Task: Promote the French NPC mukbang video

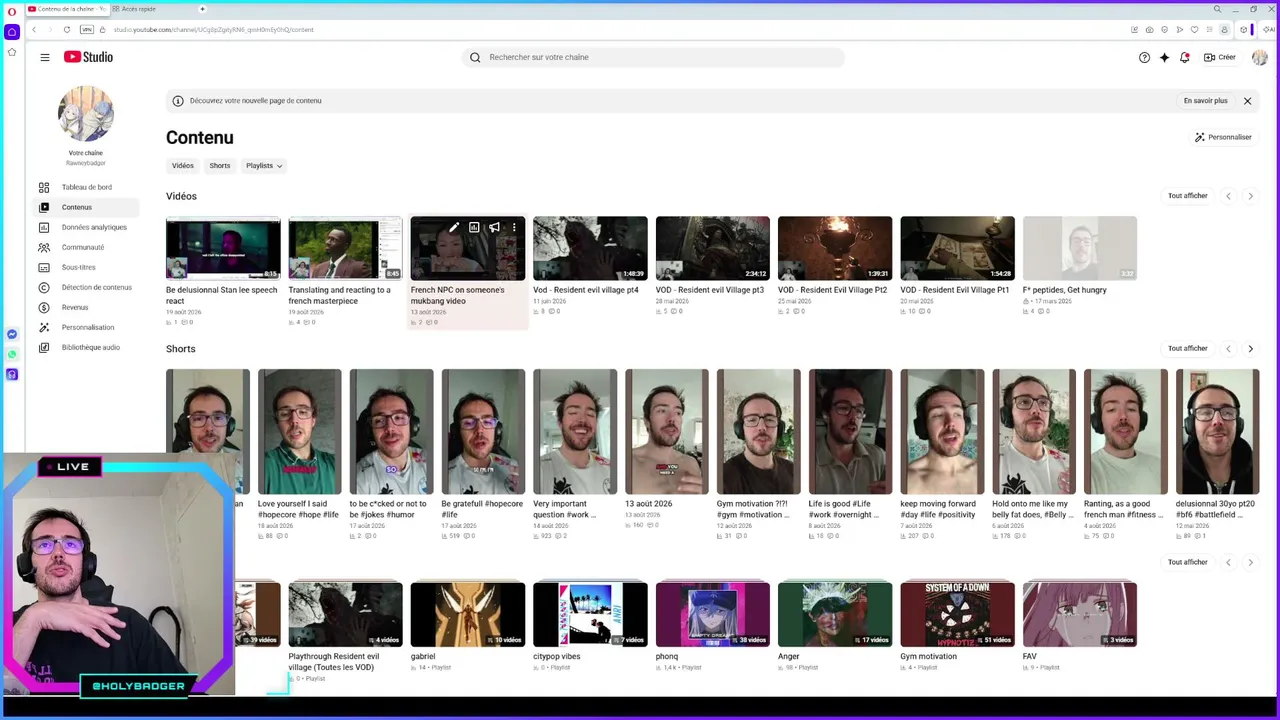Action: [494, 228]
